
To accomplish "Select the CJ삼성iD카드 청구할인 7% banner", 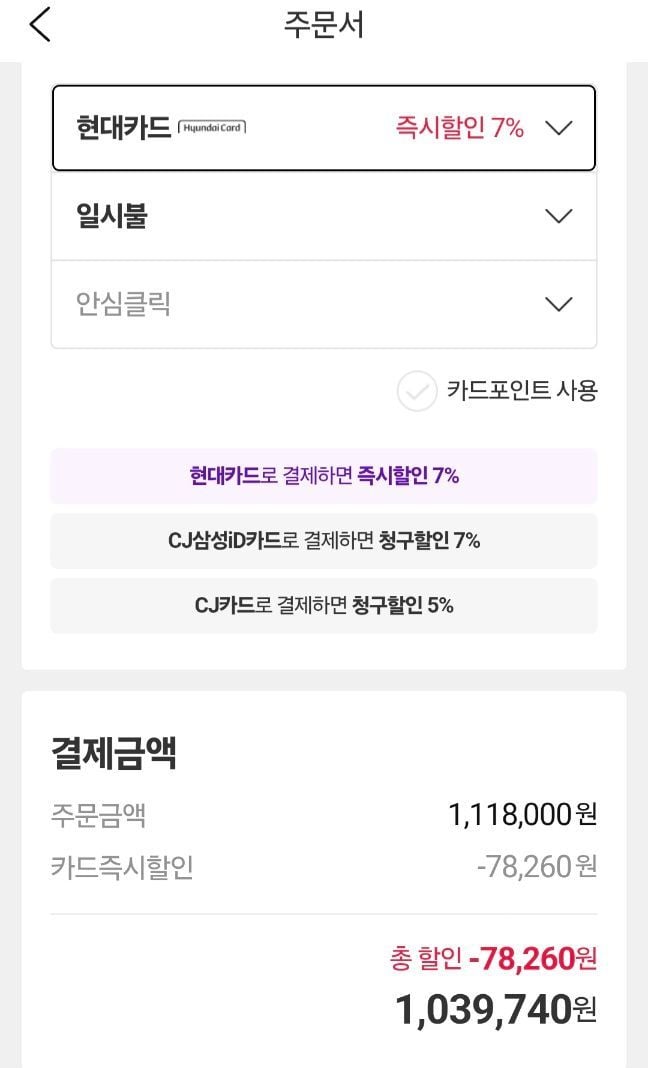I will [x=324, y=541].
